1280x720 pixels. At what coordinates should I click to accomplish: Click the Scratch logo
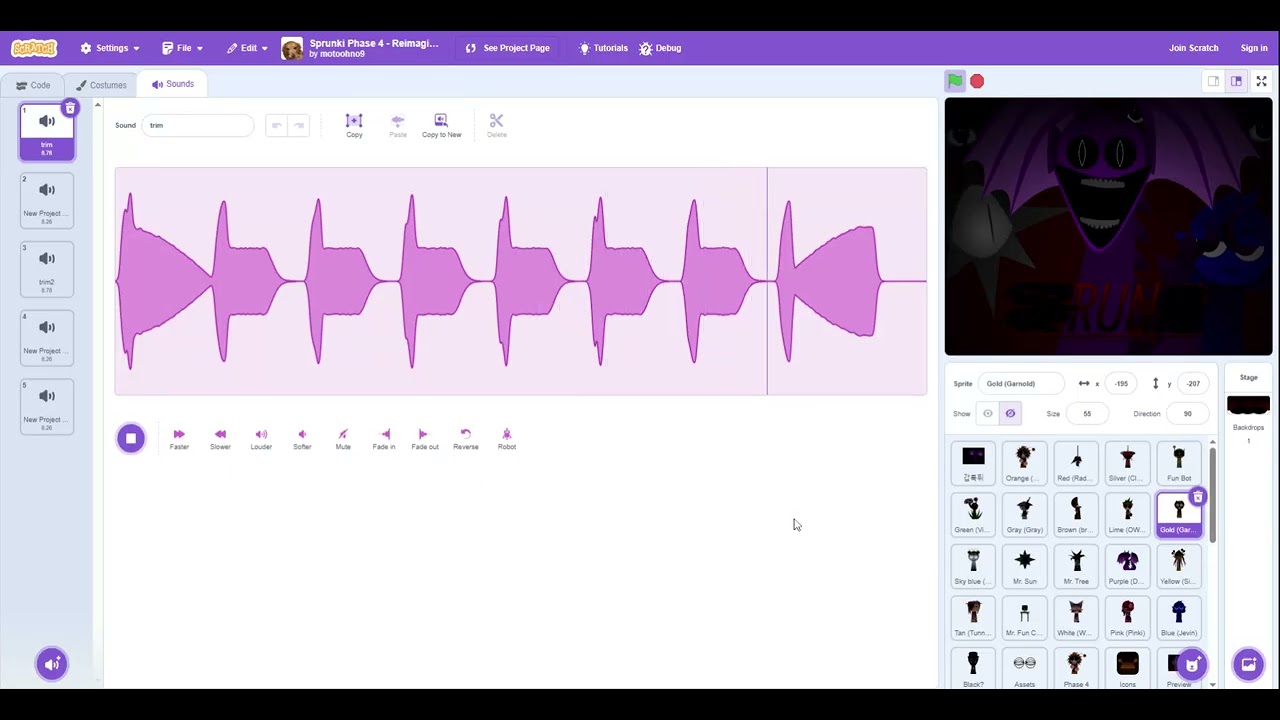click(x=34, y=48)
